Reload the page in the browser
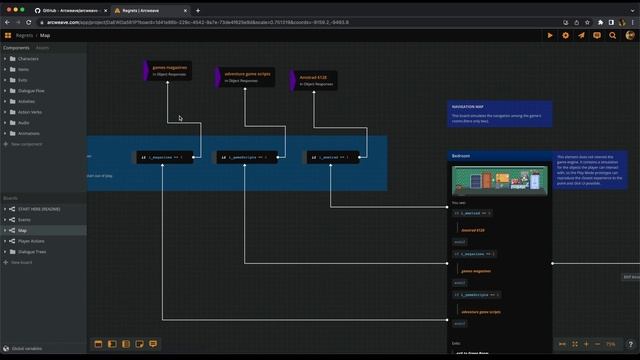 click(x=29, y=22)
